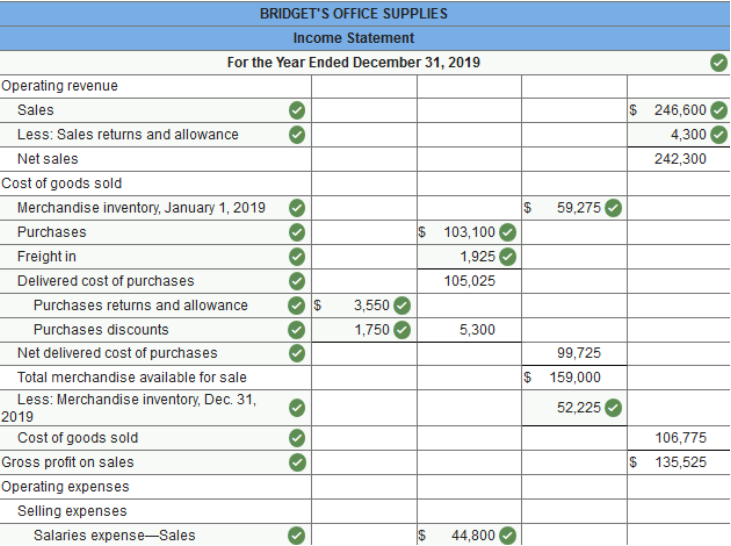731x546 pixels.
Task: Click check icon next to 3,550 amount
Action: coord(402,305)
